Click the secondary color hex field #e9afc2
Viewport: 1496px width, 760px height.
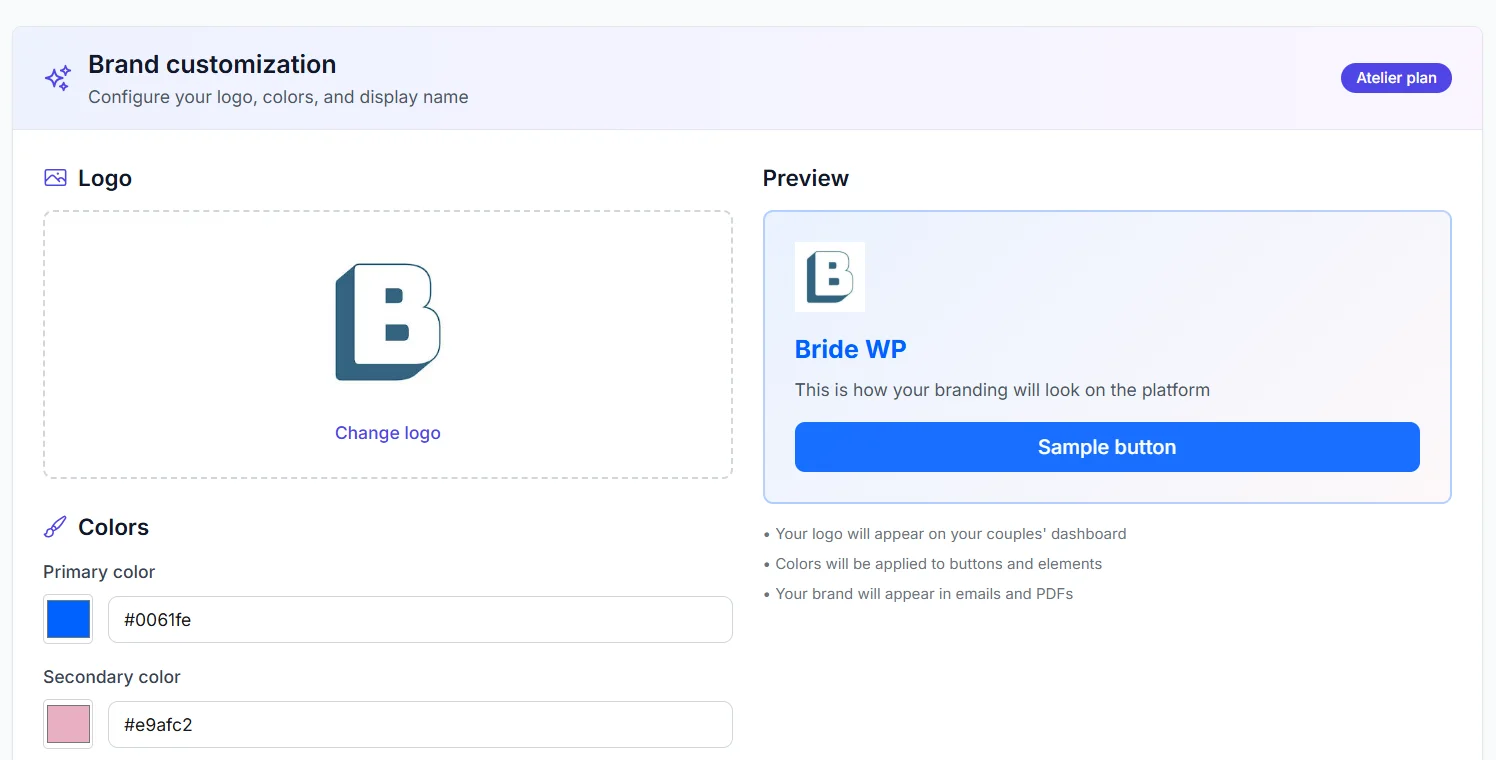pyautogui.click(x=420, y=724)
